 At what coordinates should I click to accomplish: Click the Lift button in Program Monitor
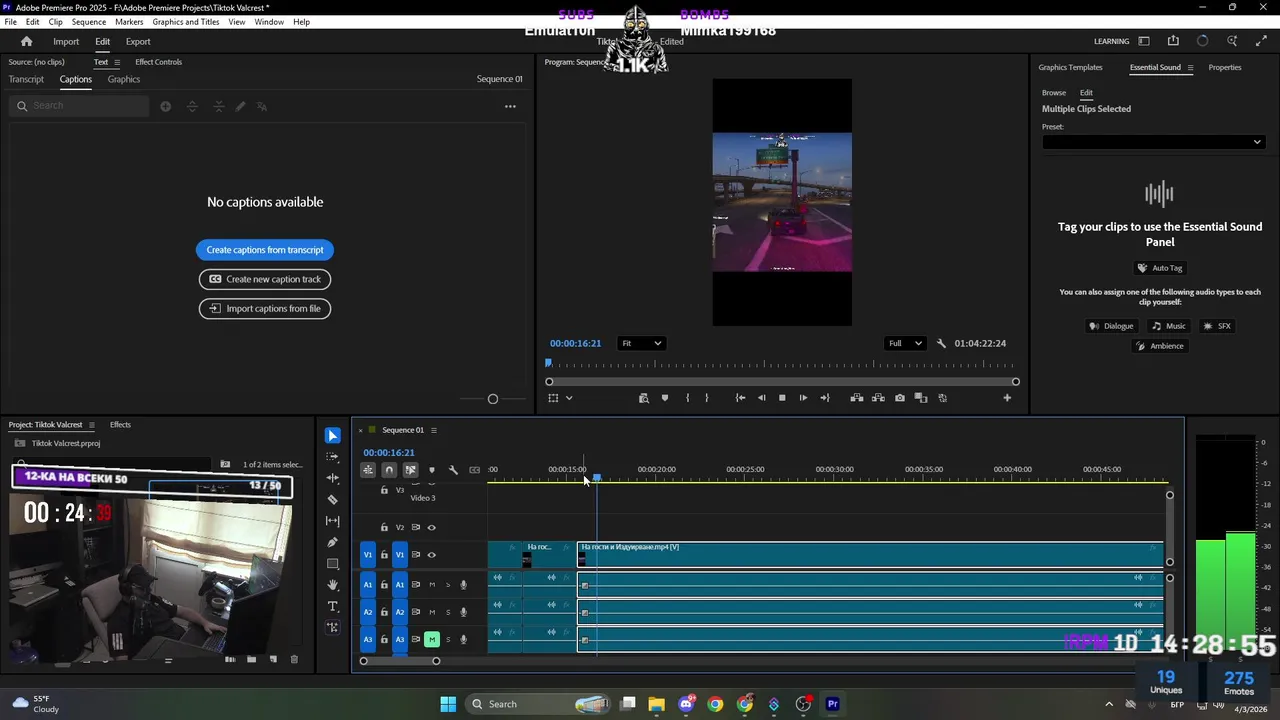(x=857, y=398)
